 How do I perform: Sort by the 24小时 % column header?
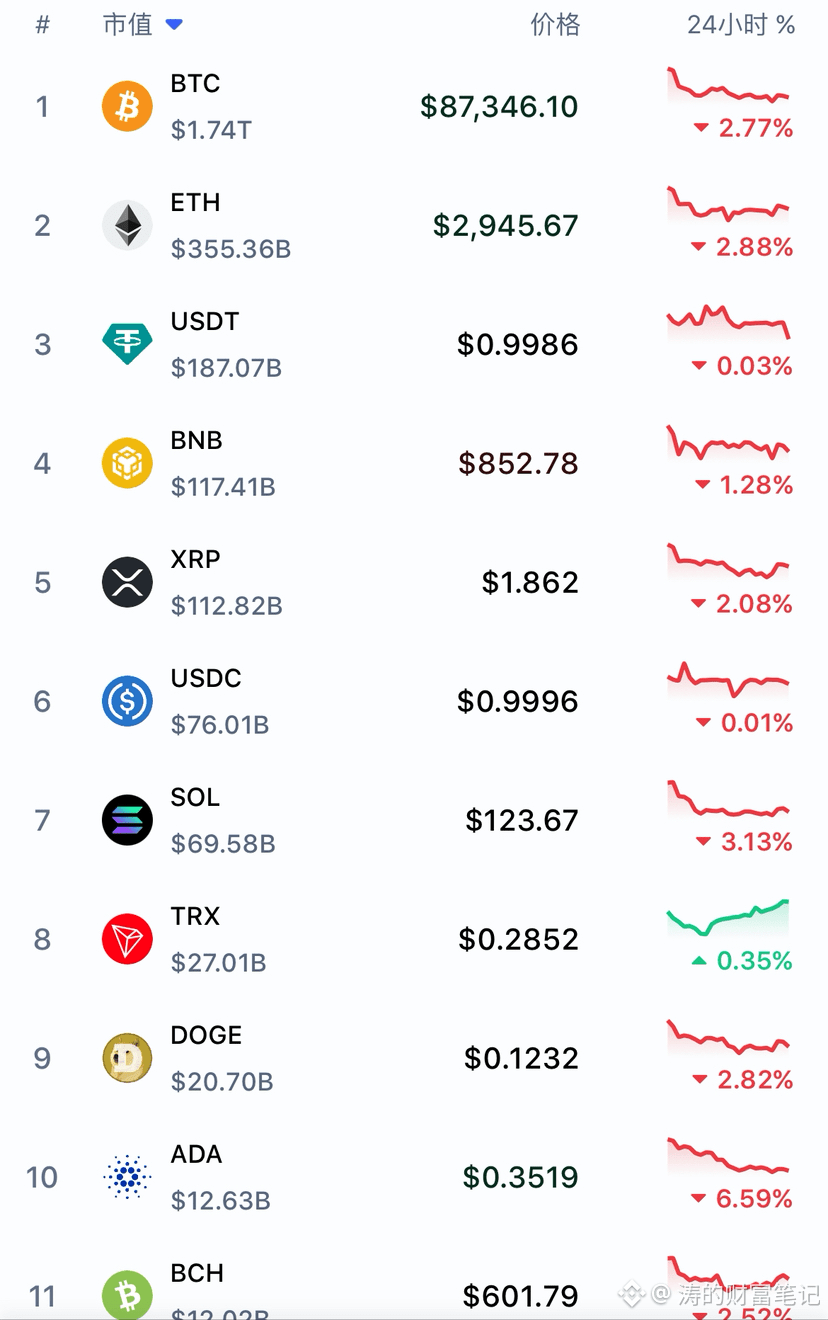(740, 25)
